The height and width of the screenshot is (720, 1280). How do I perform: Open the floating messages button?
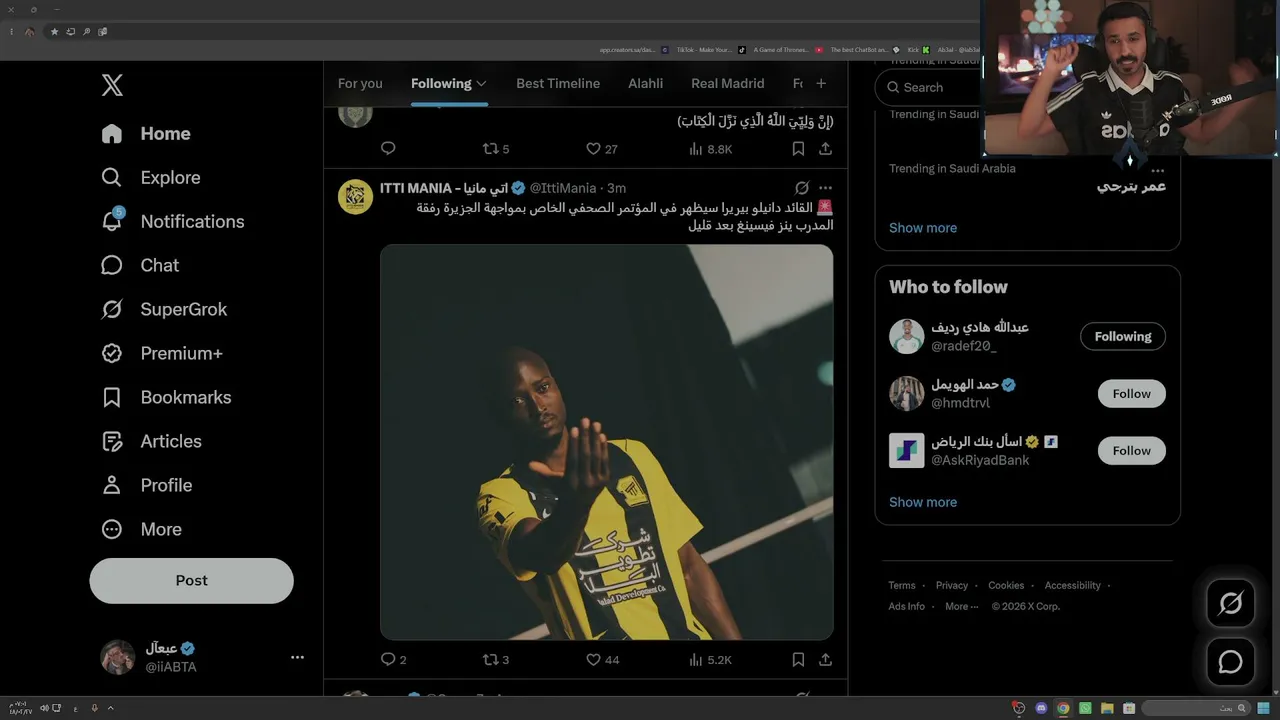(x=1230, y=662)
